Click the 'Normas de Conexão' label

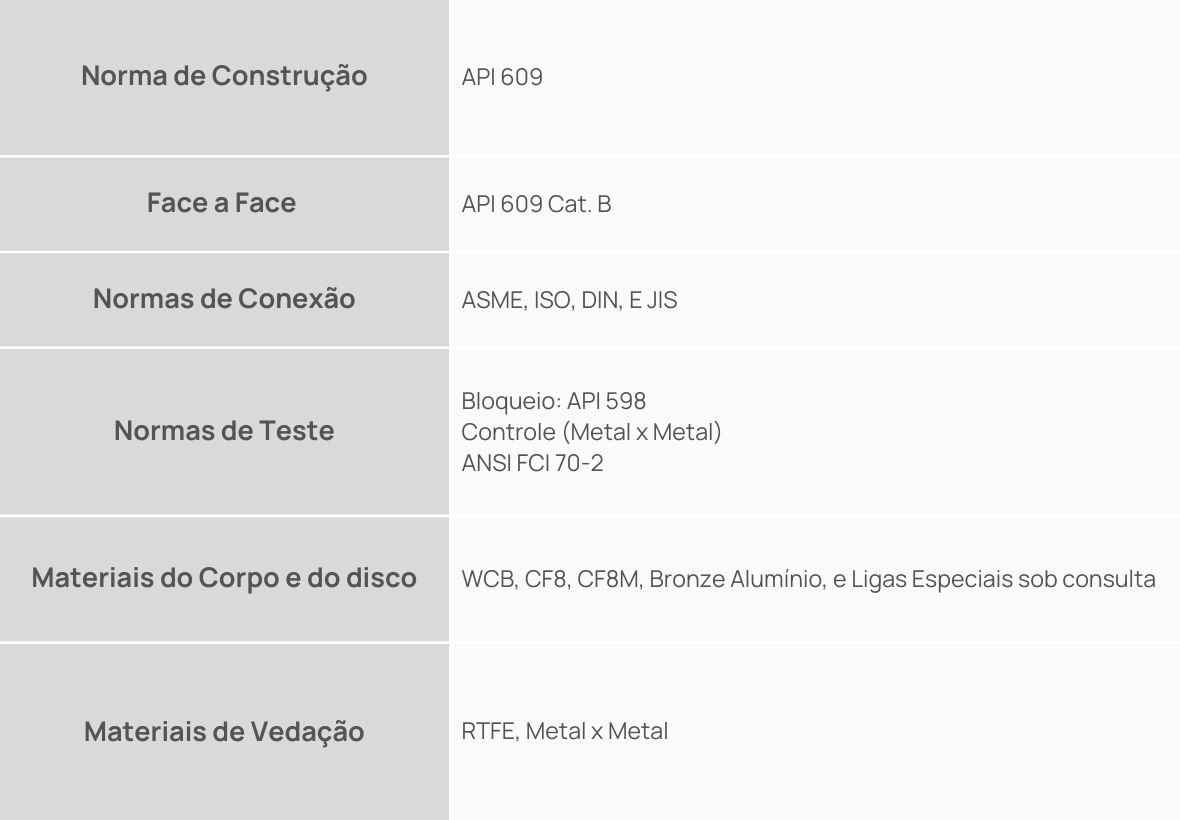224,299
